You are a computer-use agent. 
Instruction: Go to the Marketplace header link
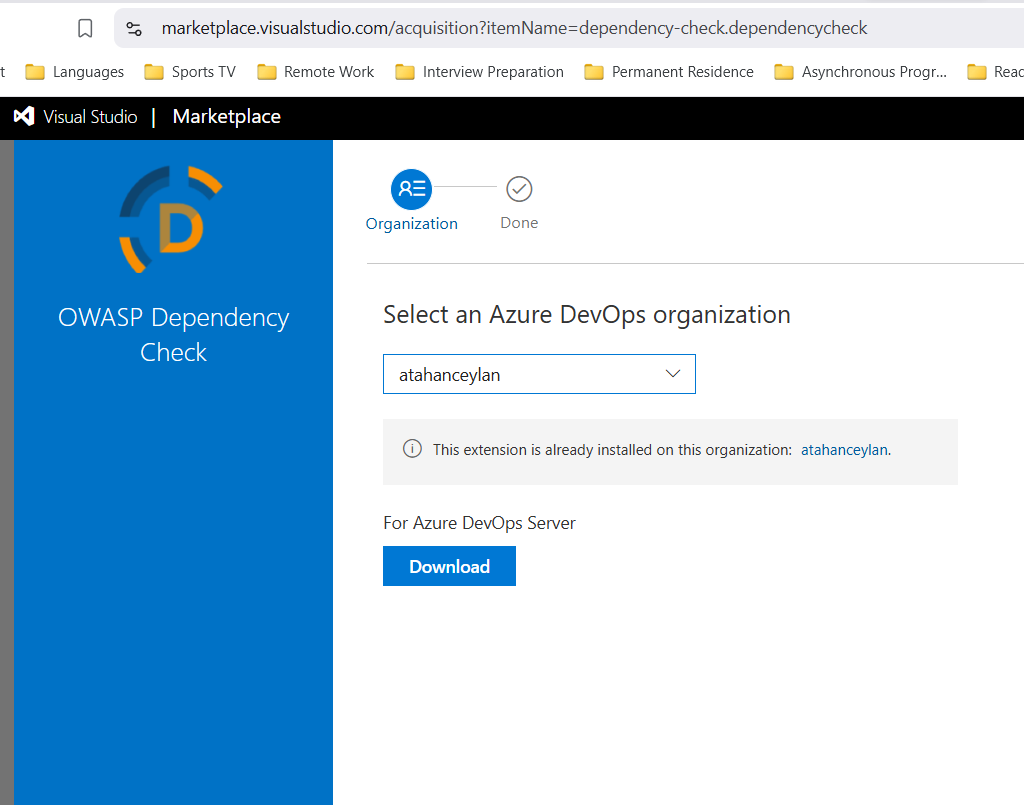(x=227, y=116)
